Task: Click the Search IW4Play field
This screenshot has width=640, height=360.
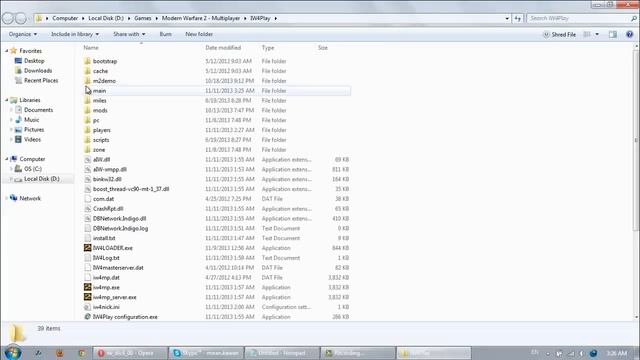Action: [582, 18]
